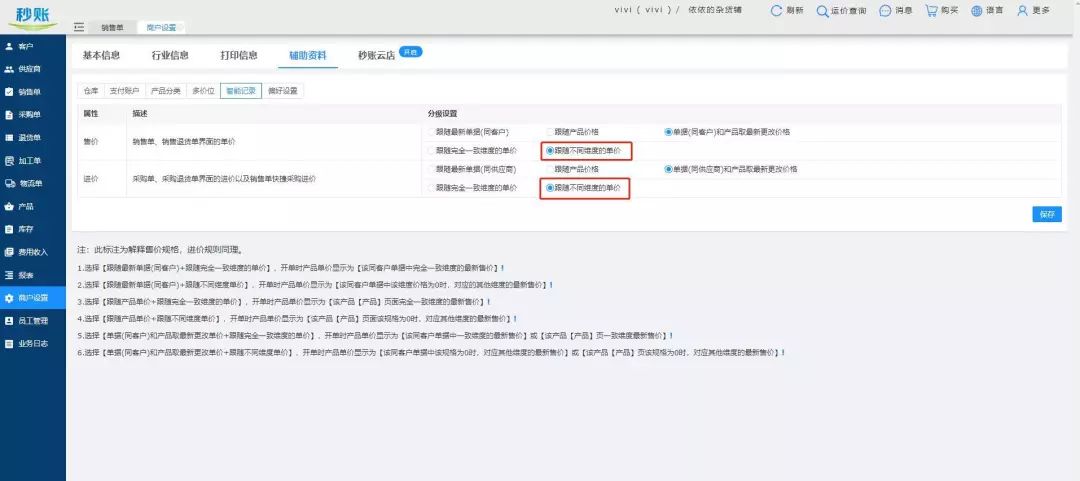
Task: Click the 购买 shopping cart icon
Action: coord(931,11)
